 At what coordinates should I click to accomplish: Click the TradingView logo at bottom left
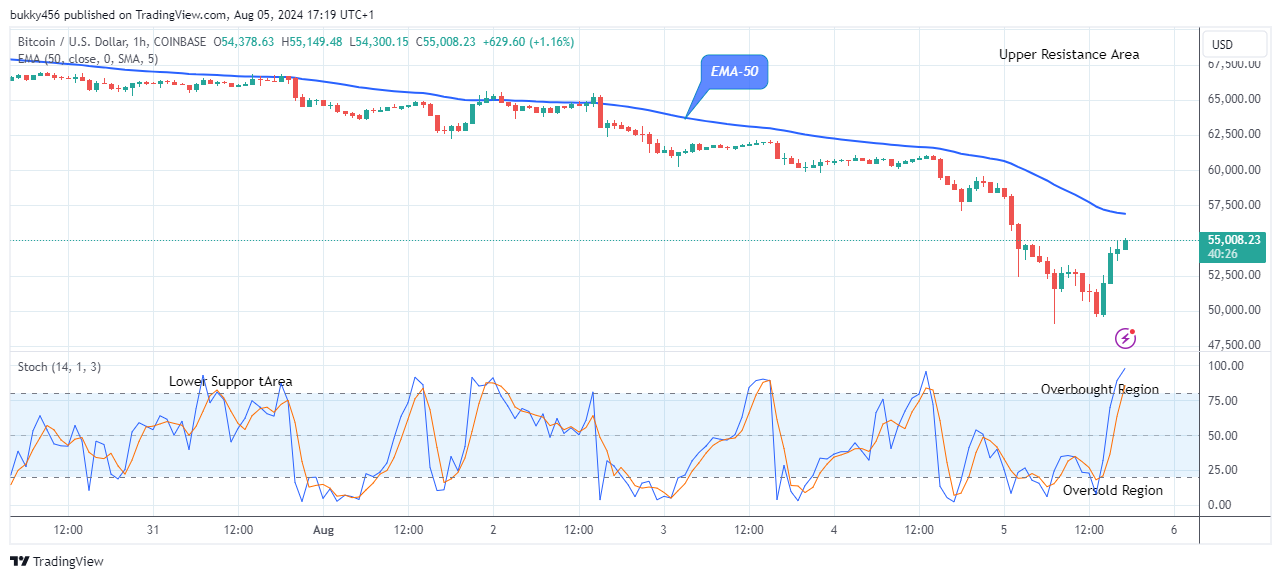[x=56, y=562]
